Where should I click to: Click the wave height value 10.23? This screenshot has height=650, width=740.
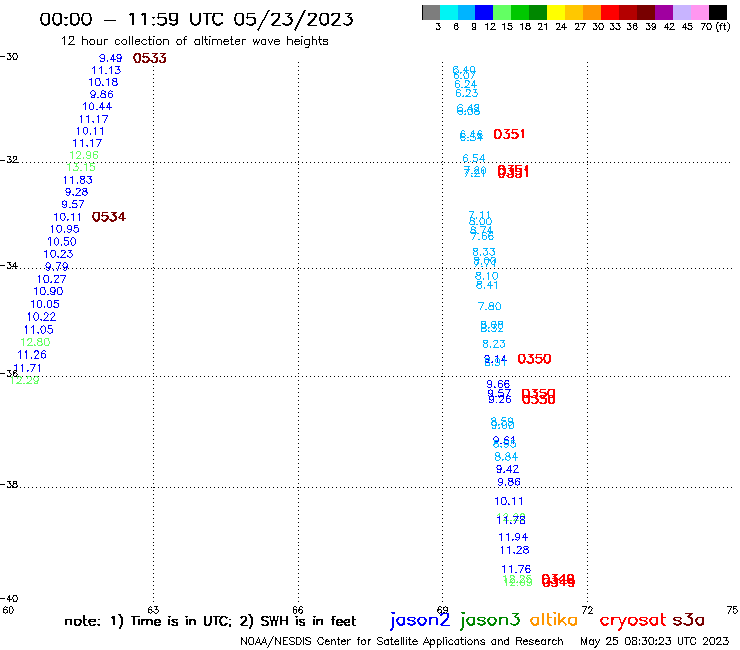point(59,254)
